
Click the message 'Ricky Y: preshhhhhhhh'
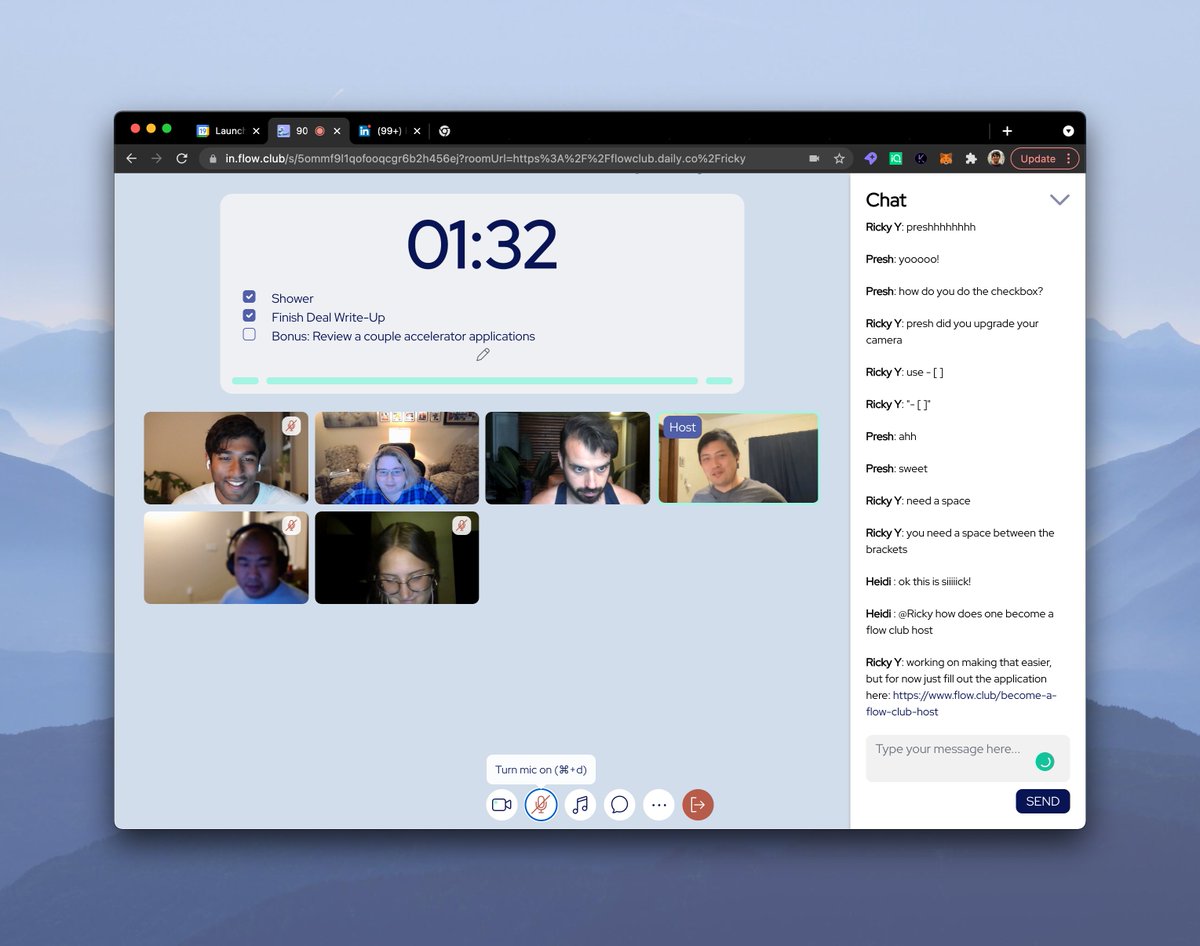click(920, 227)
